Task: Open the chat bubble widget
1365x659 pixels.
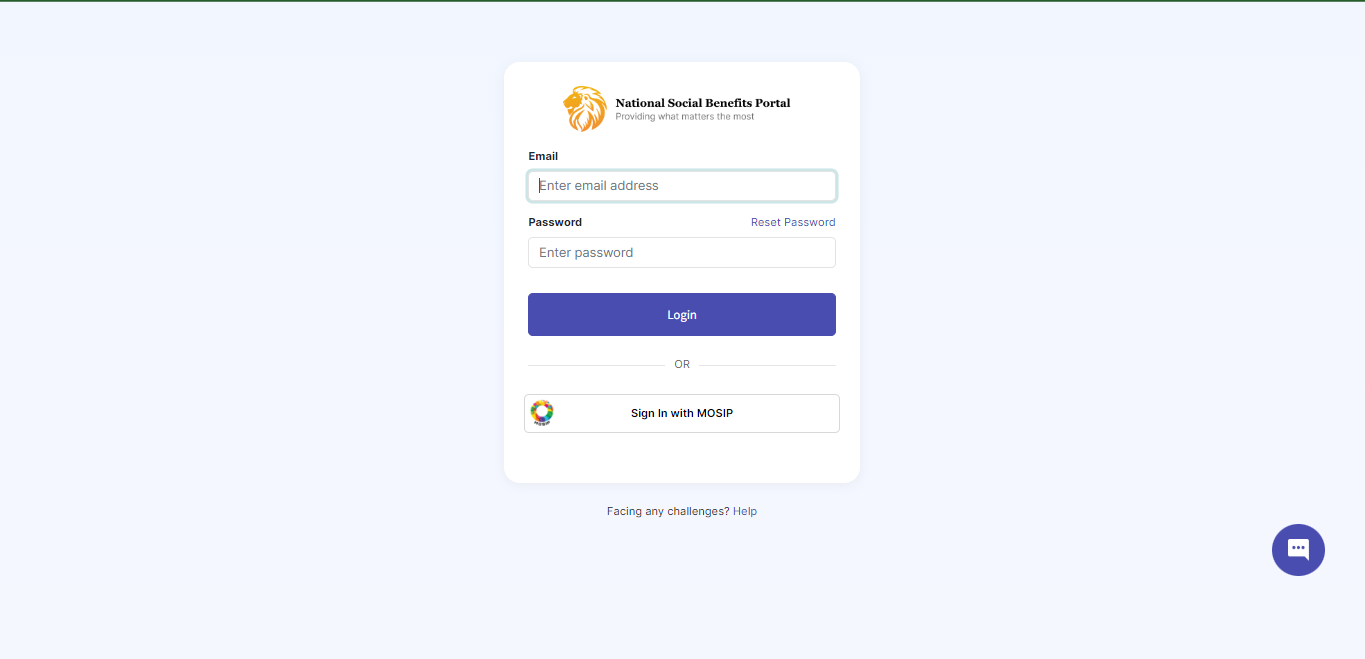Action: click(1298, 550)
